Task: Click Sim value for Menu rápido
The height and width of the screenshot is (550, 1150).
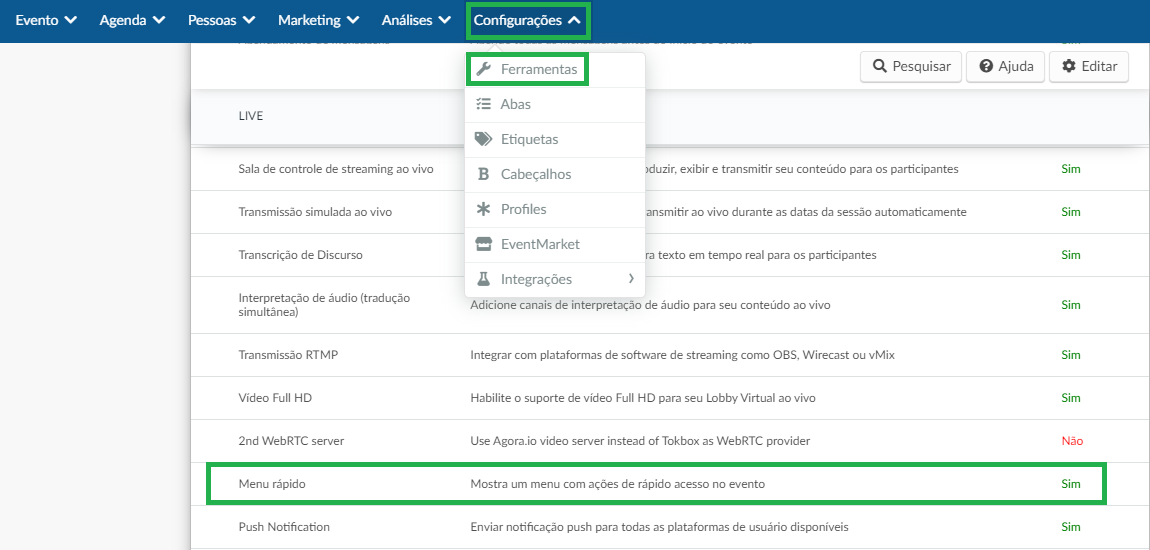Action: [1071, 484]
